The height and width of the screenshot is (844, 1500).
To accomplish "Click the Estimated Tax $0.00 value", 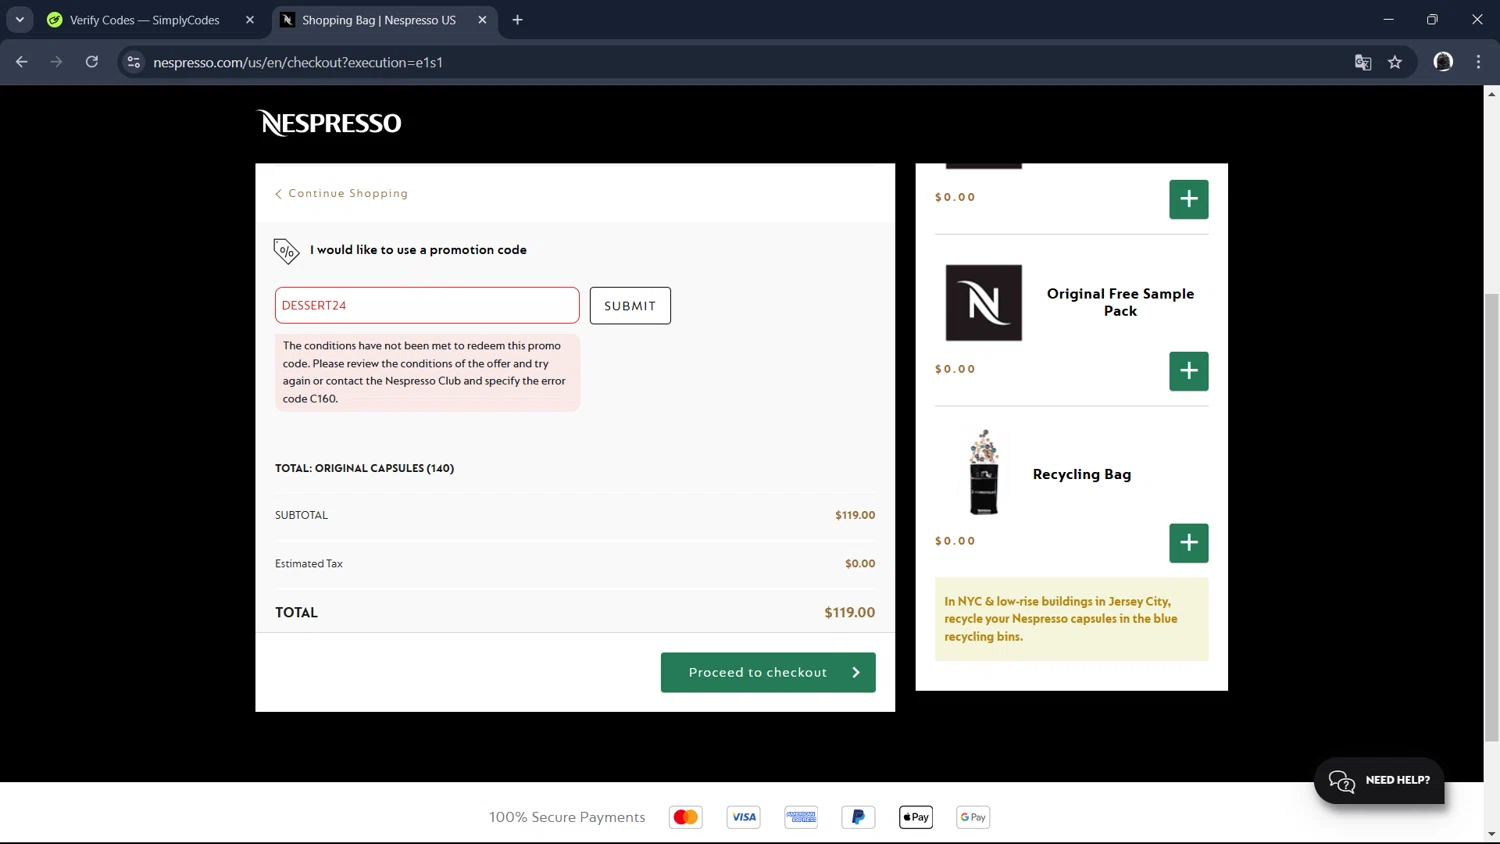I will (860, 564).
